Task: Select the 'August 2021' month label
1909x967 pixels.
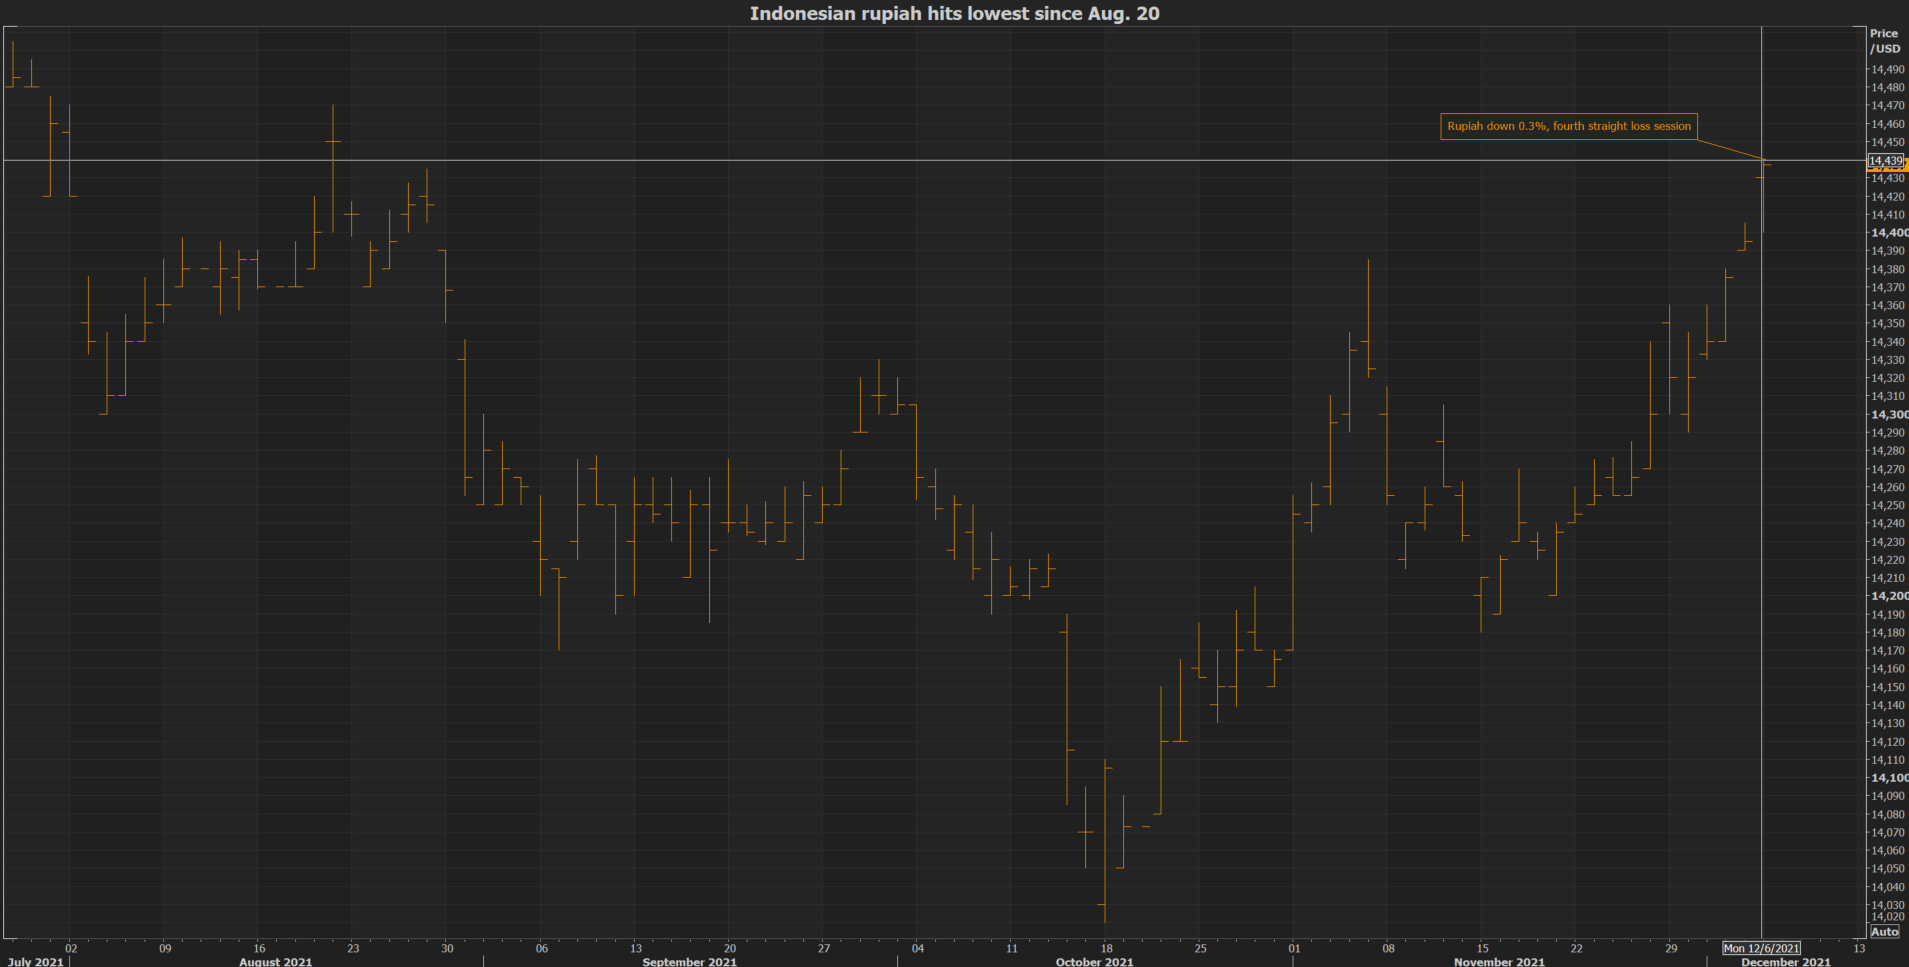Action: [x=275, y=962]
